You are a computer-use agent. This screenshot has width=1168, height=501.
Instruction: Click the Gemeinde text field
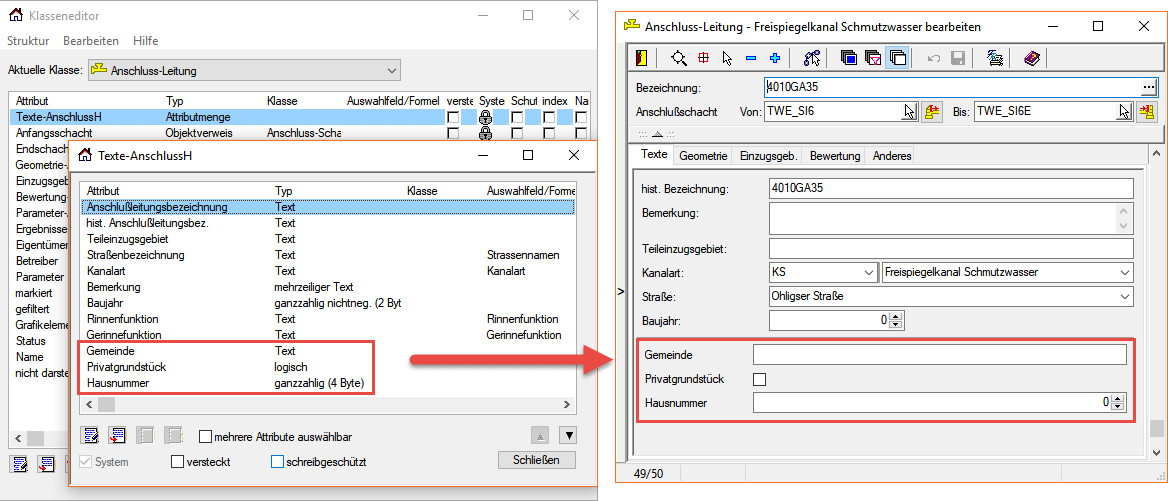(939, 355)
